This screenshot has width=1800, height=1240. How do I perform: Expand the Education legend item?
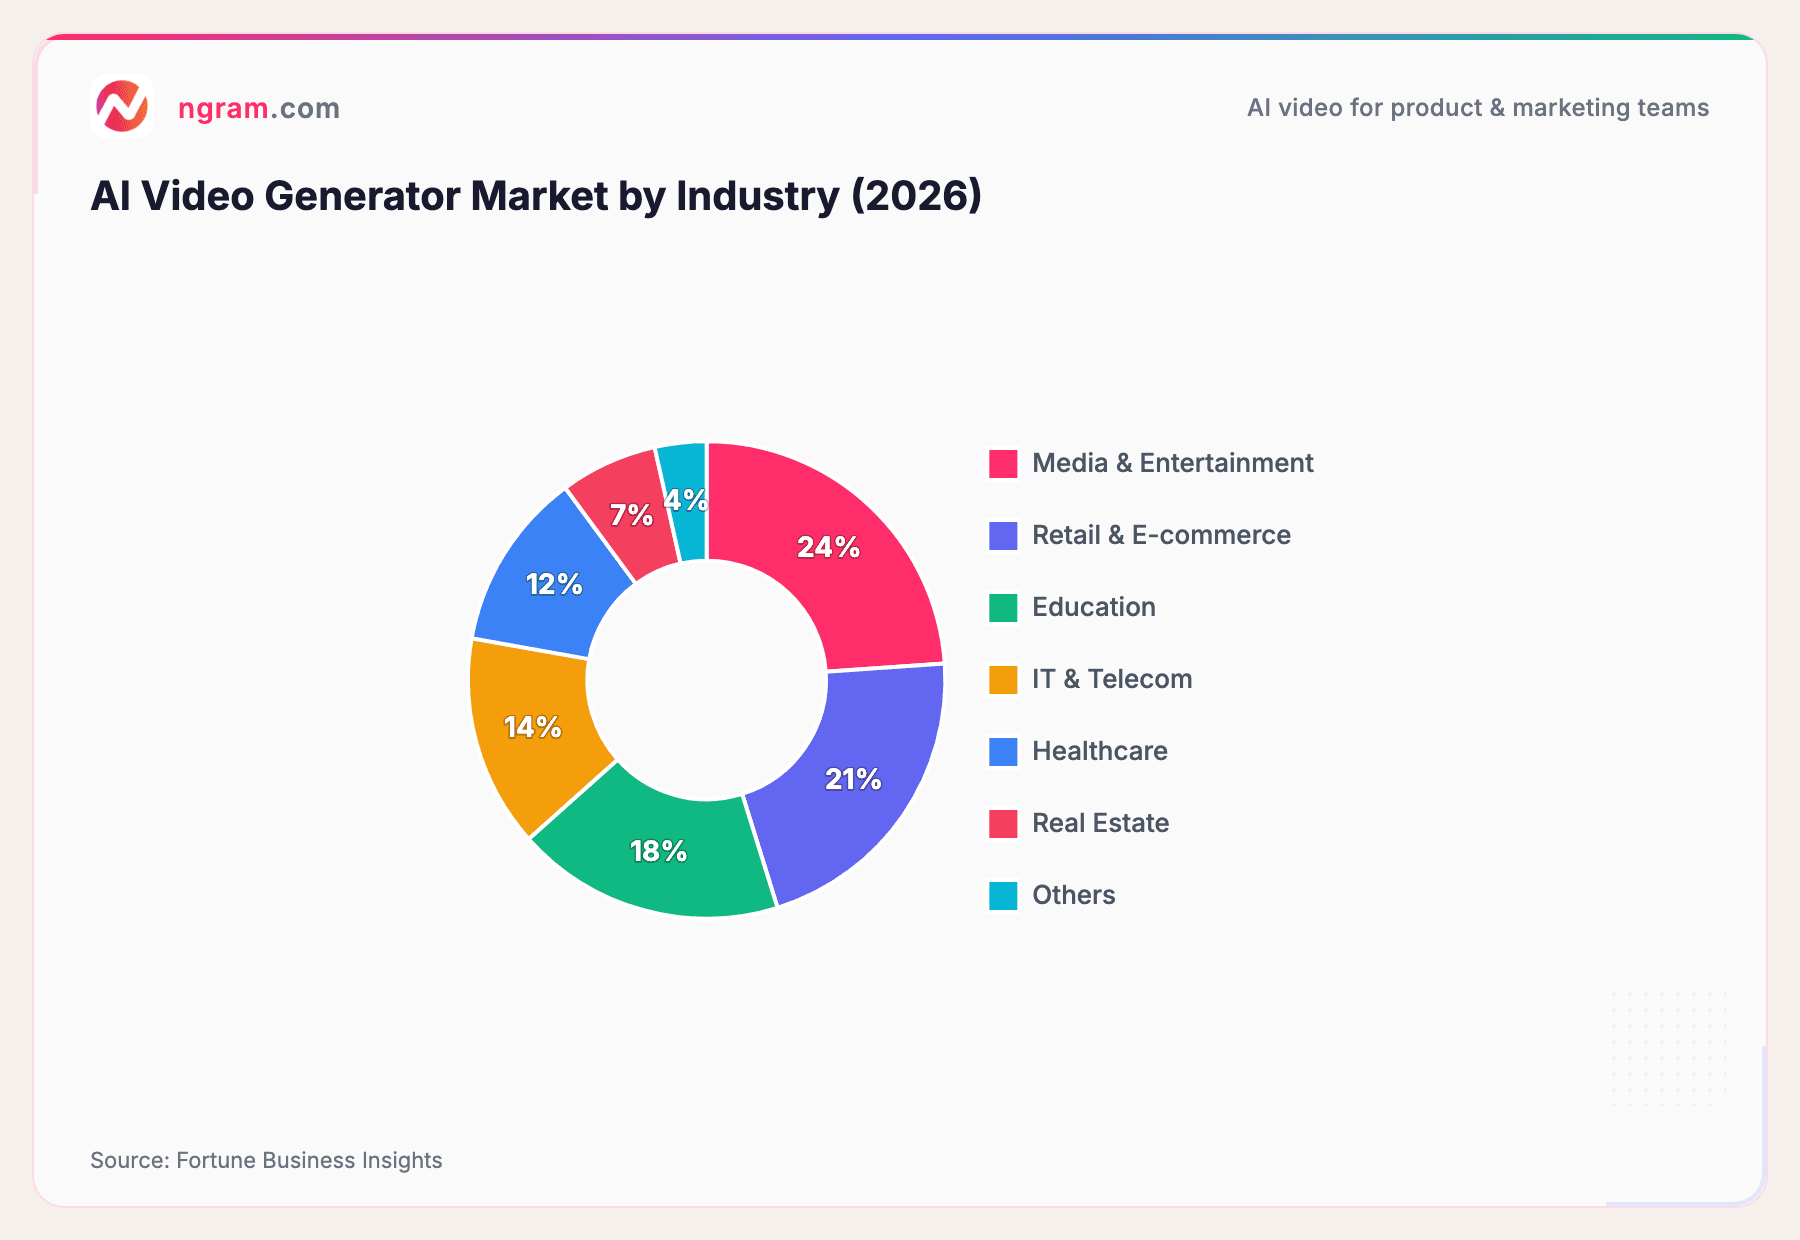click(x=1093, y=606)
